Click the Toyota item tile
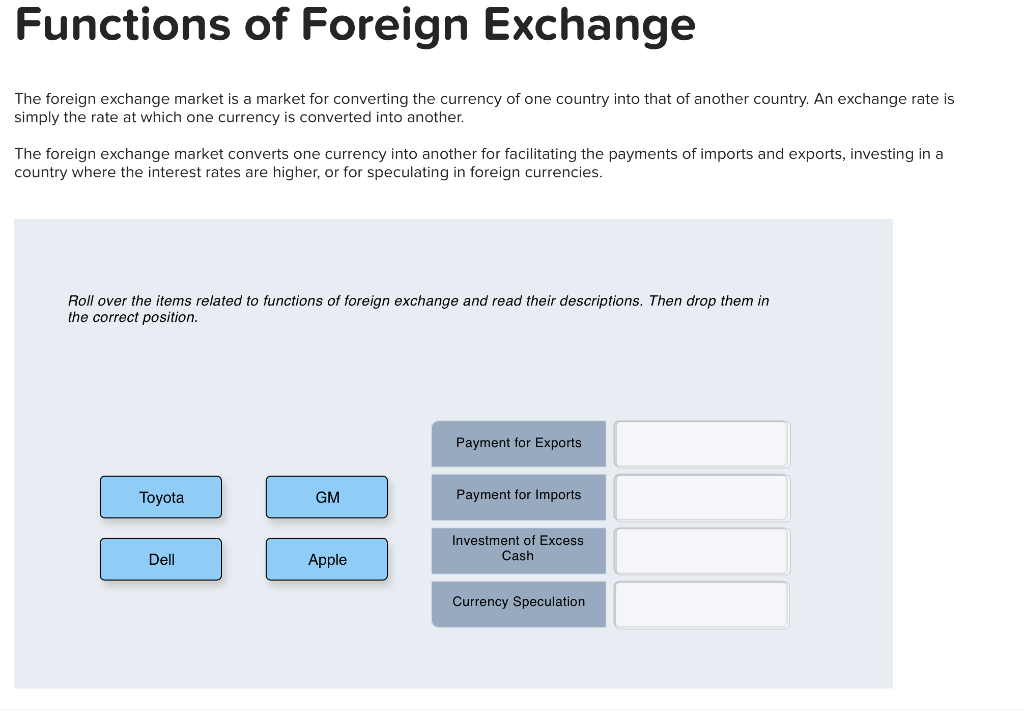Screen dimensions: 1024x715 161,497
